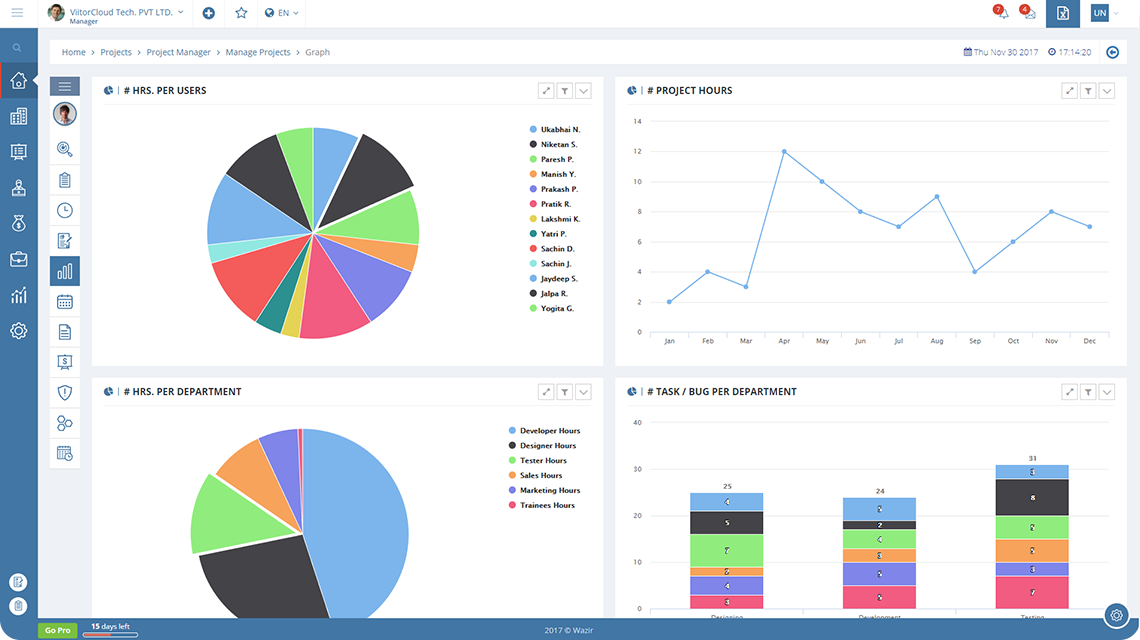Expand the Hrs. Per Users chart fullscreen
Screen dimensions: 1140x640
coord(546,91)
